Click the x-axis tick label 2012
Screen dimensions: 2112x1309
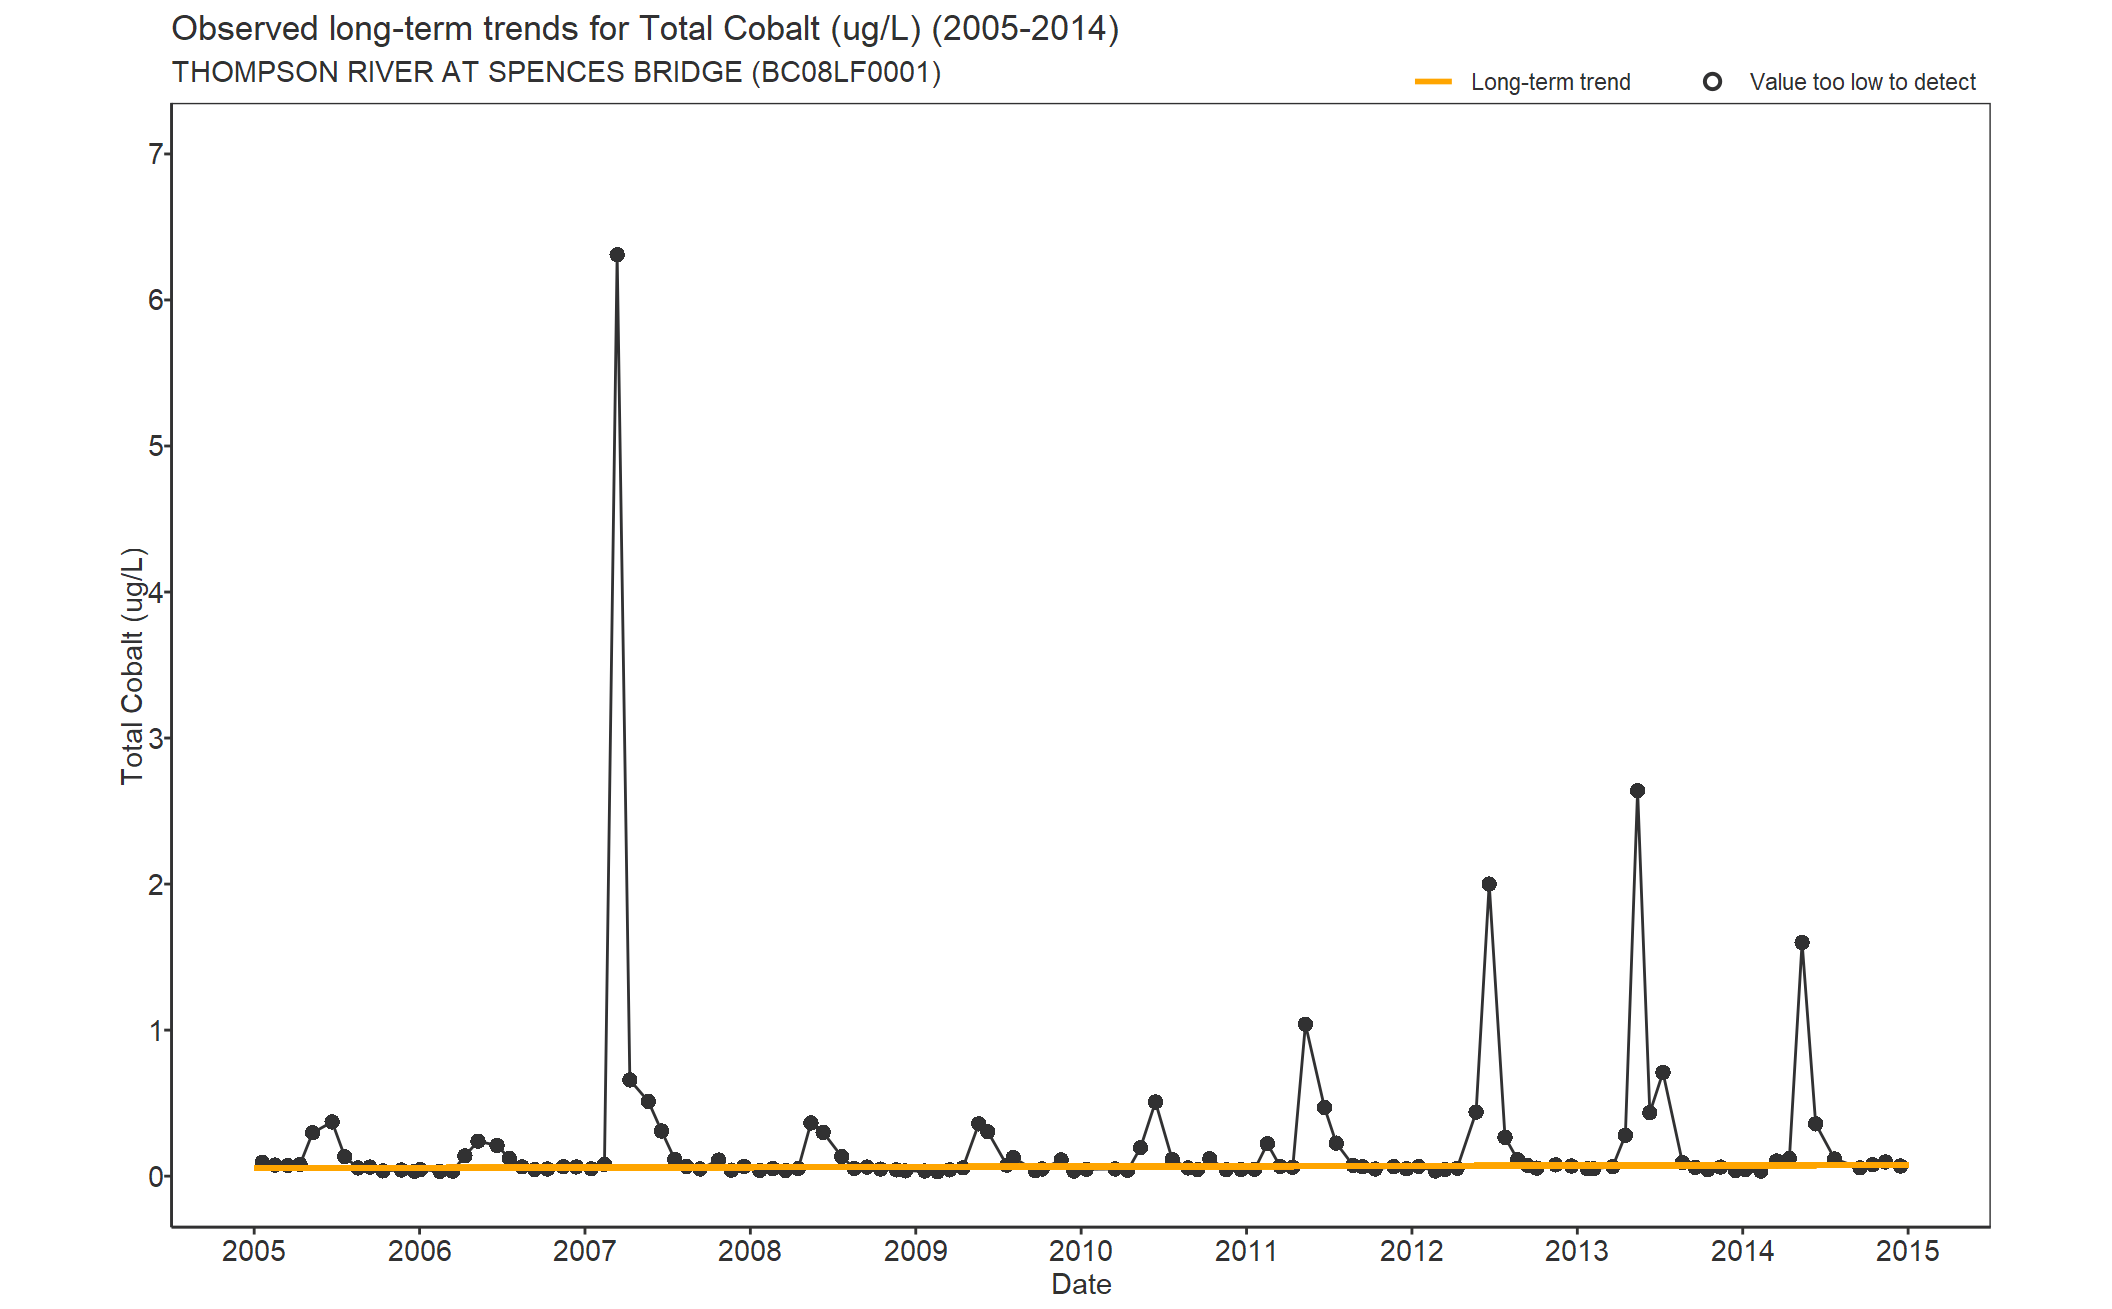click(x=1412, y=1251)
